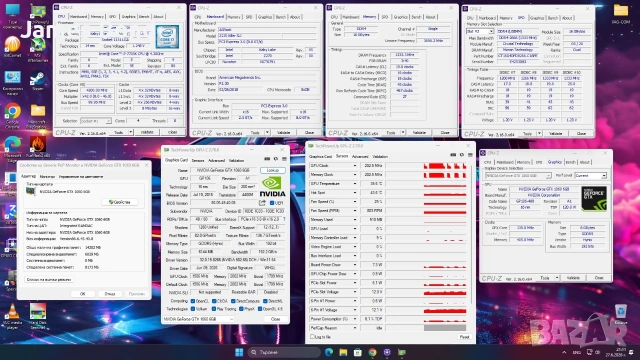Enable Log to file in GPU-Z Sensors
This screenshot has width=640, height=360.
[312, 337]
